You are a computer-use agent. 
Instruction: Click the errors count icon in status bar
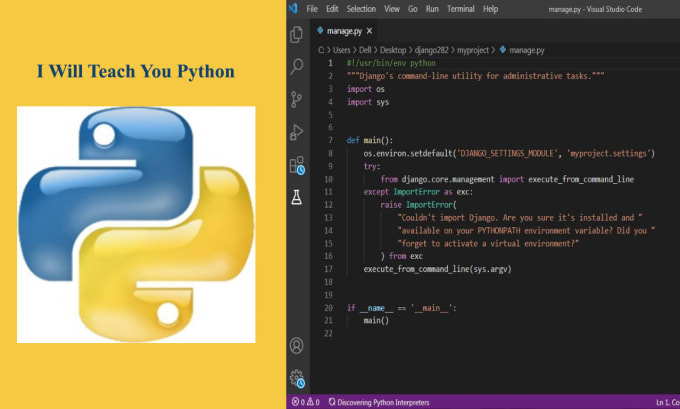point(298,402)
